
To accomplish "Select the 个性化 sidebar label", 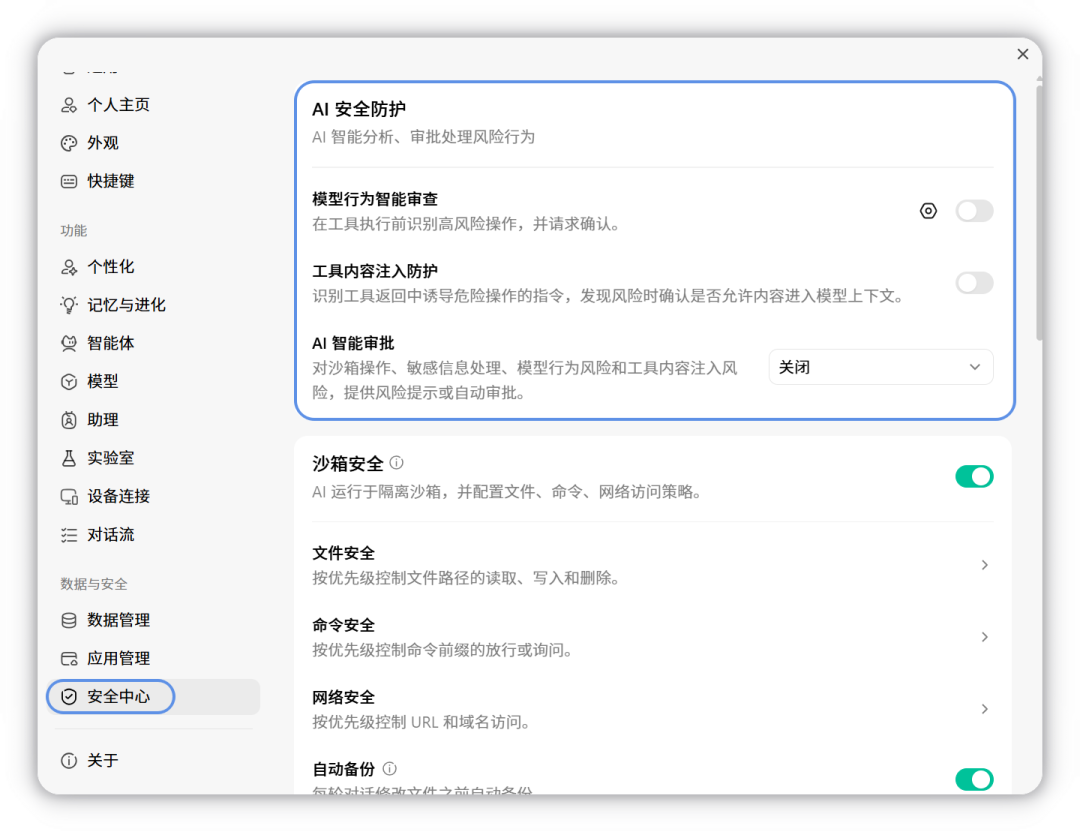I will (110, 267).
